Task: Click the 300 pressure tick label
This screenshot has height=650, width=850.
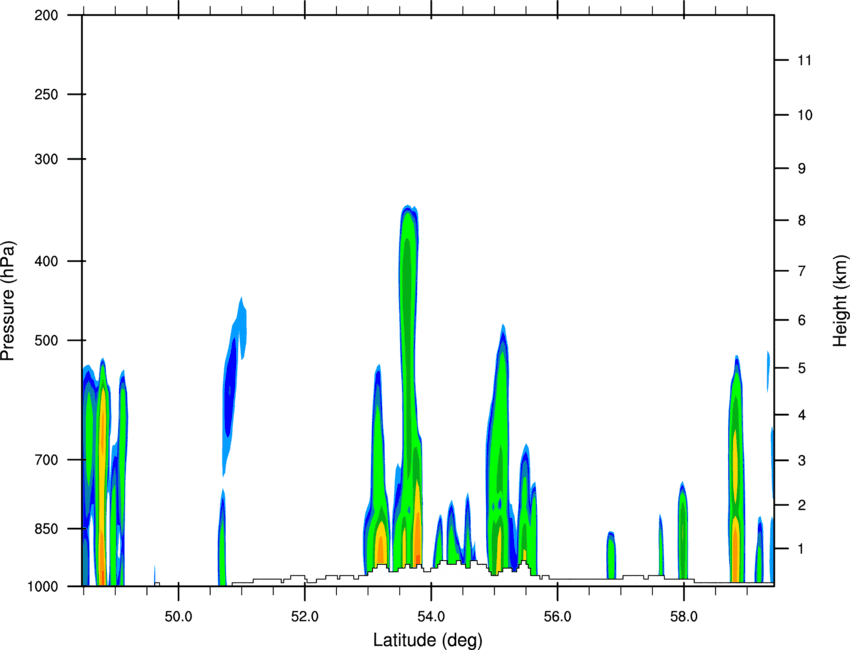Action: tap(46, 159)
